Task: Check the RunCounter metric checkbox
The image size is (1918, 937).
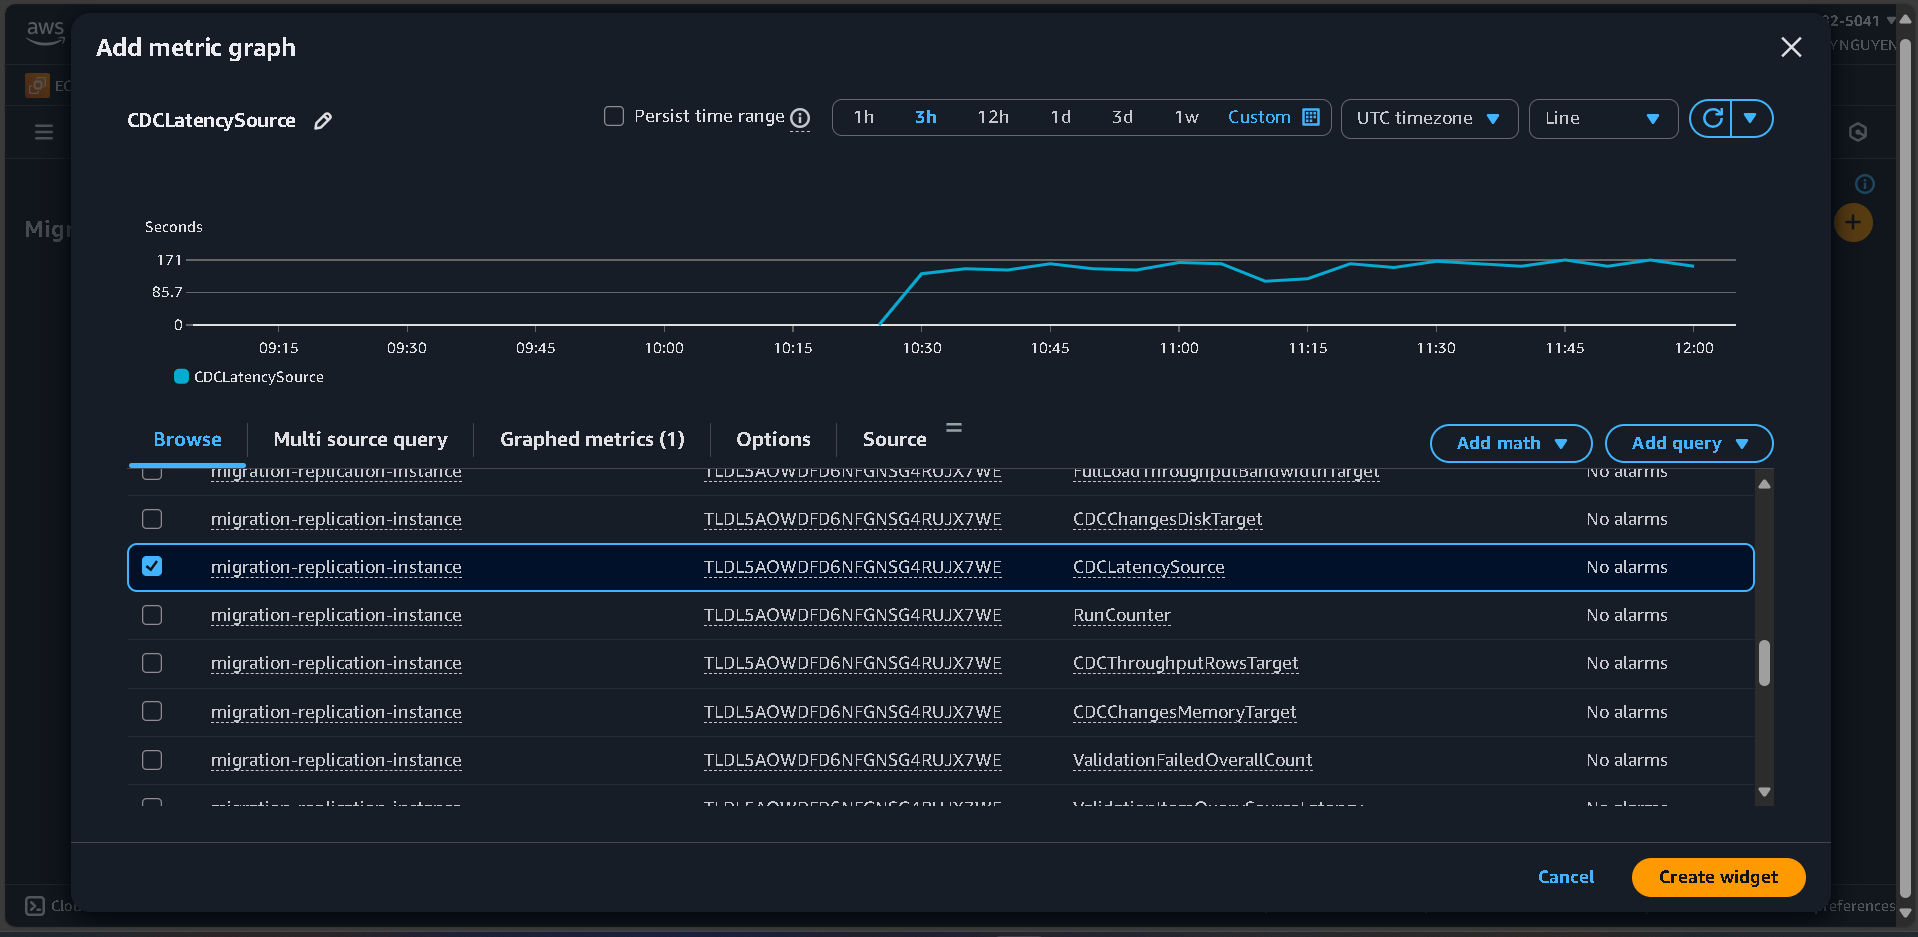Action: coord(151,615)
